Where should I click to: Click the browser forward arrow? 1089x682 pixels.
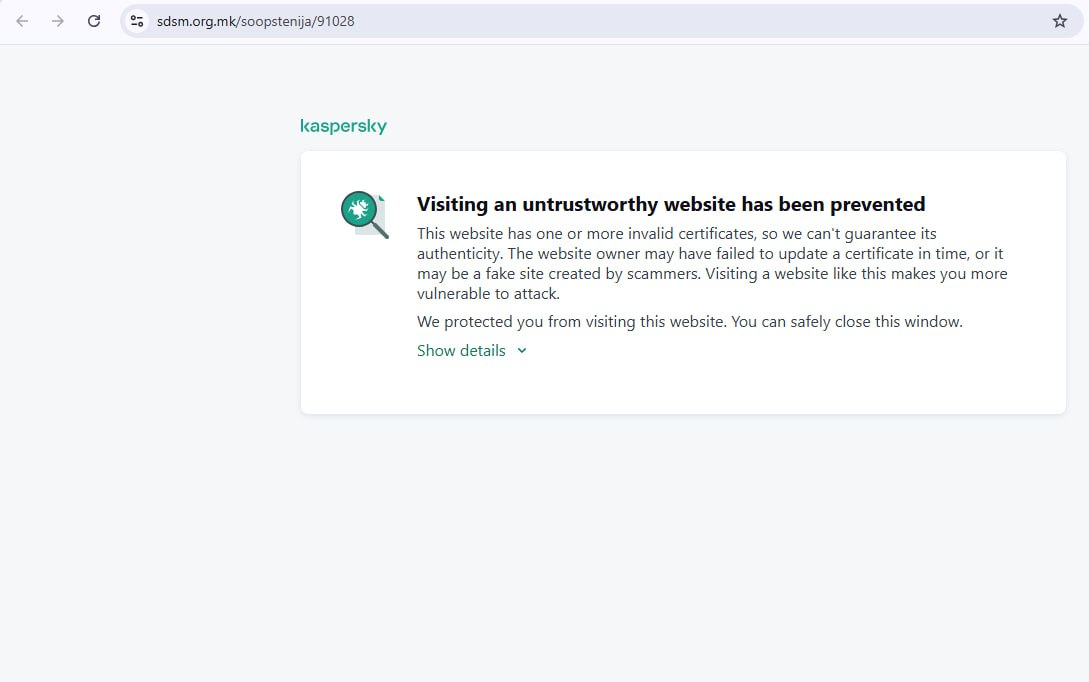click(x=58, y=21)
